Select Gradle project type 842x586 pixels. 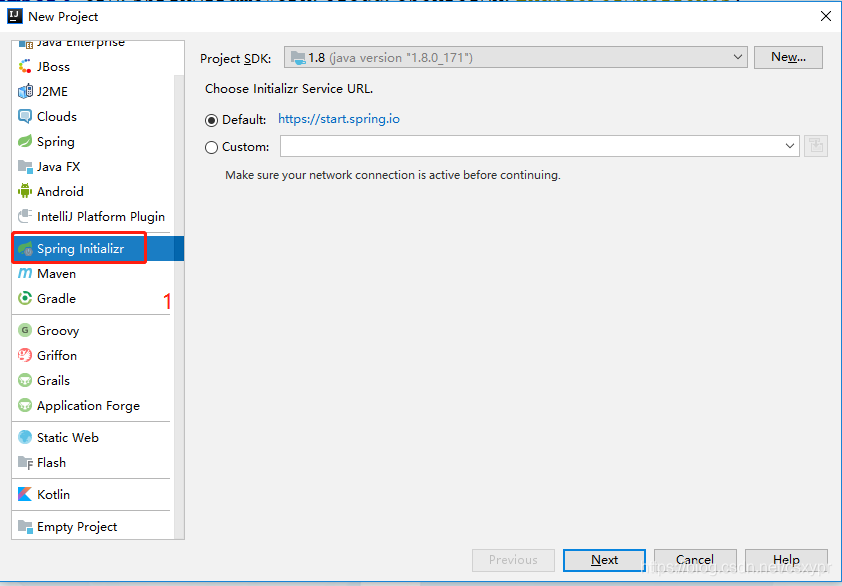(x=93, y=299)
